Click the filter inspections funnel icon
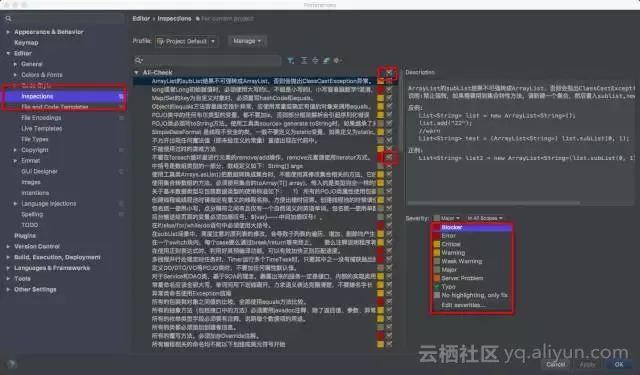Screen dimensions: 640x375 coord(291,60)
